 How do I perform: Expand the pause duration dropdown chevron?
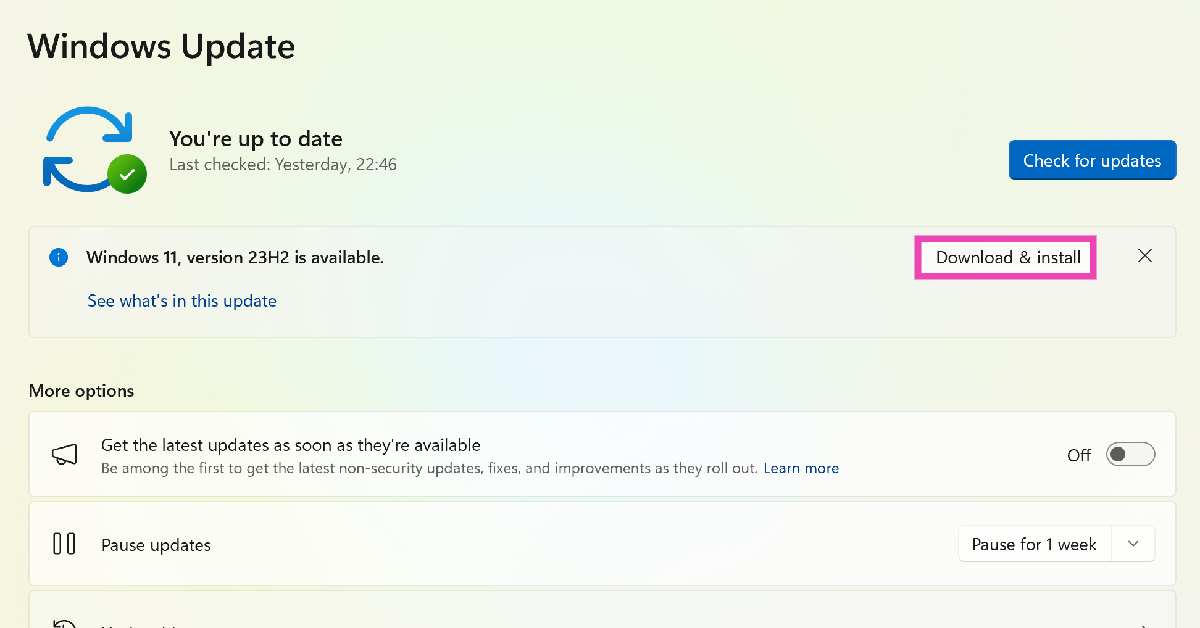[x=1133, y=544]
